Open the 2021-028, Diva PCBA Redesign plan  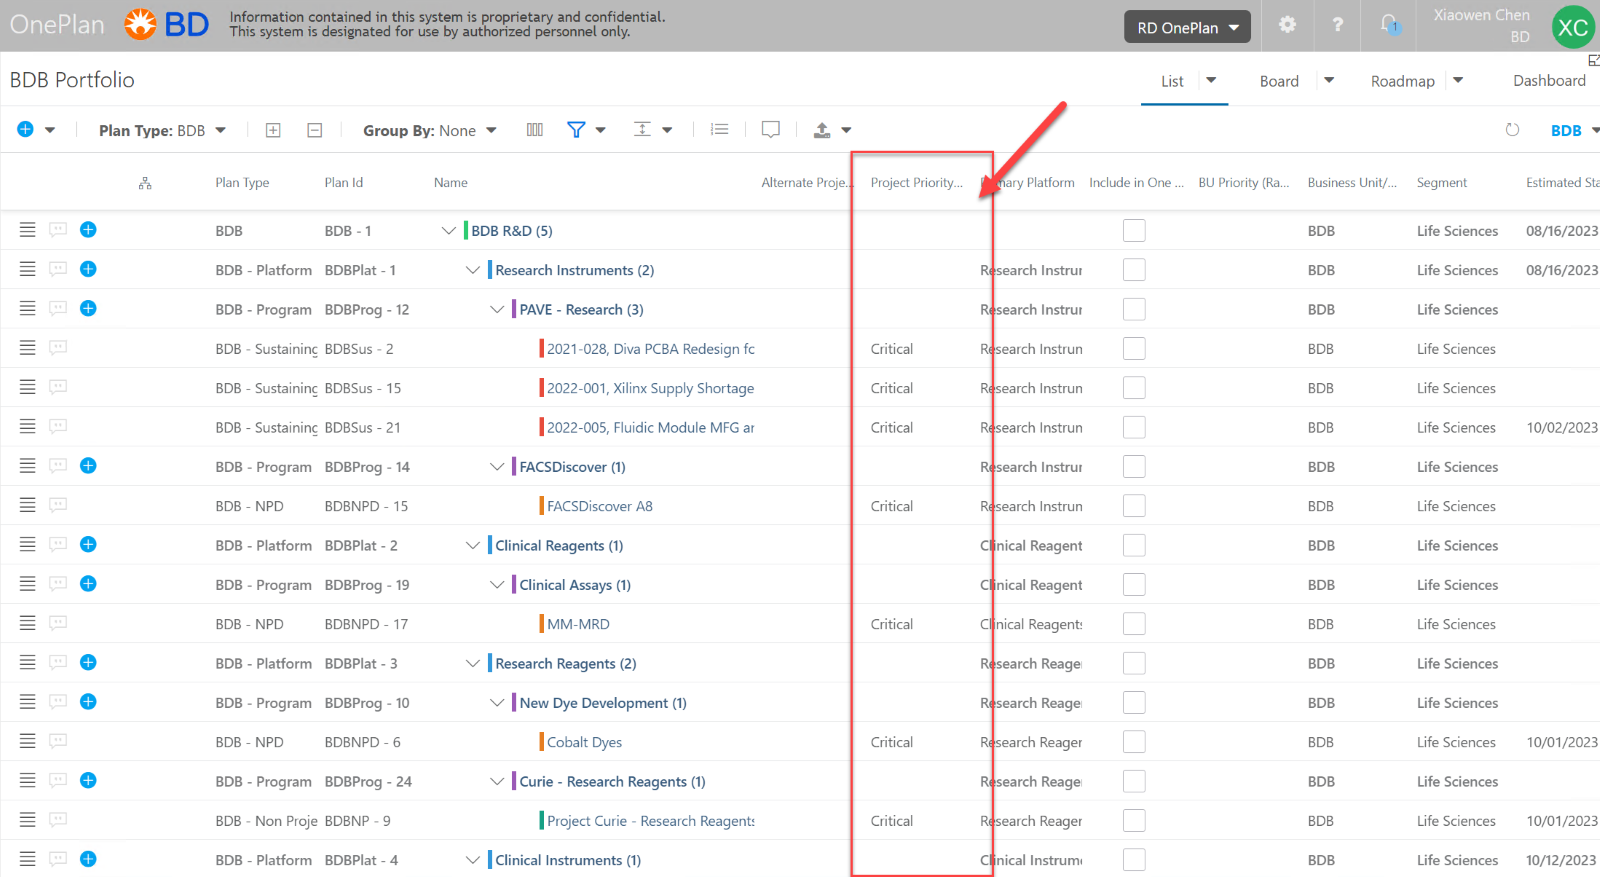(651, 349)
